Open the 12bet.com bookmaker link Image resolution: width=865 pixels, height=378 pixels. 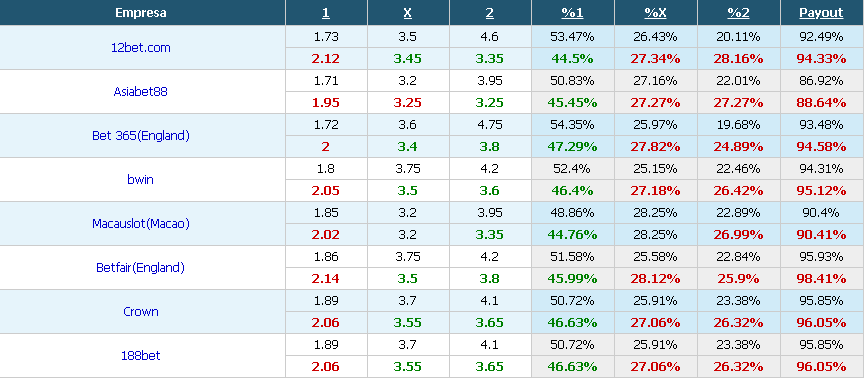tap(141, 47)
